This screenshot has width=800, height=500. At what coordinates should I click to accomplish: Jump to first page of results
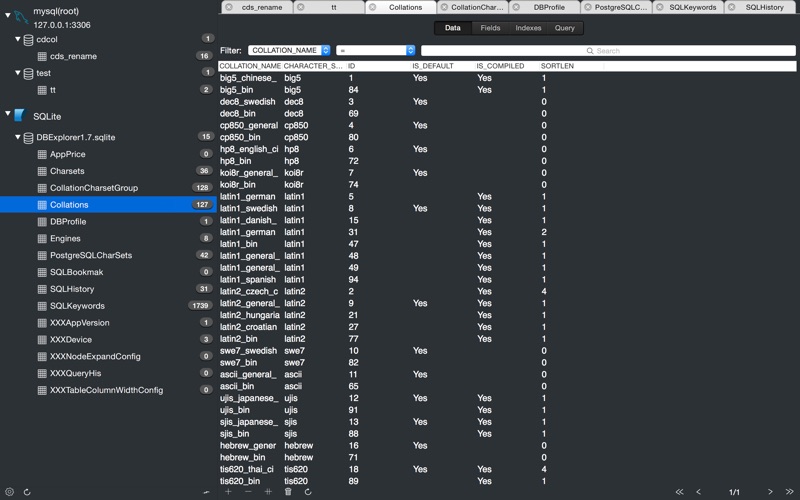coord(679,492)
